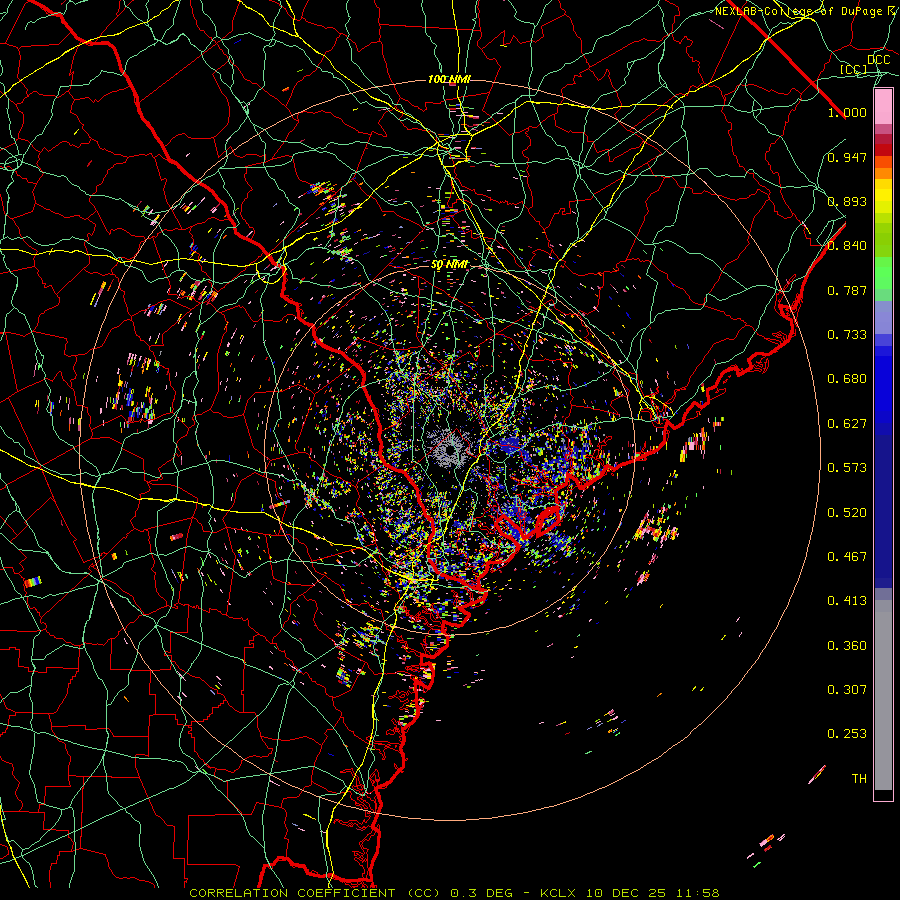Viewport: 900px width, 900px height.
Task: Click the CORRELATION COEFFICIENT (CC) footer title
Action: pyautogui.click(x=315, y=893)
